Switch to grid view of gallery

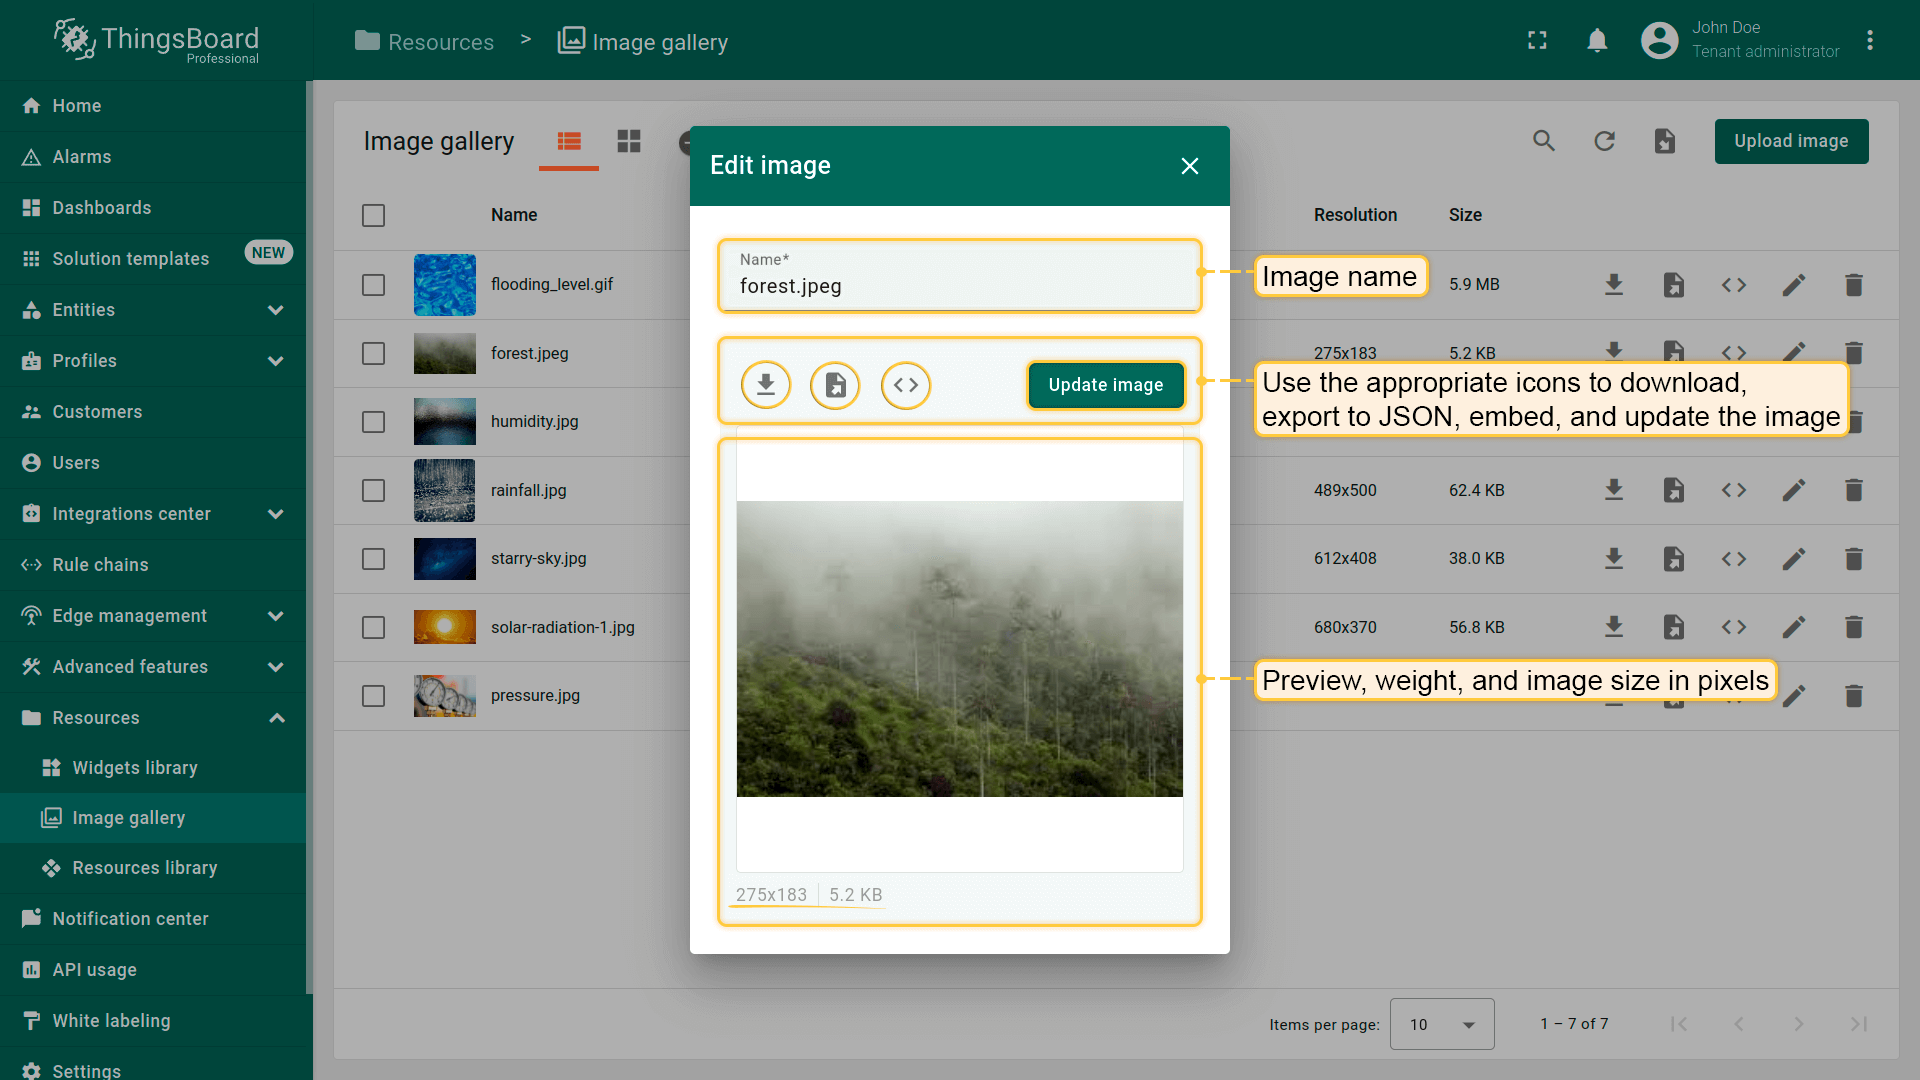coord(629,141)
